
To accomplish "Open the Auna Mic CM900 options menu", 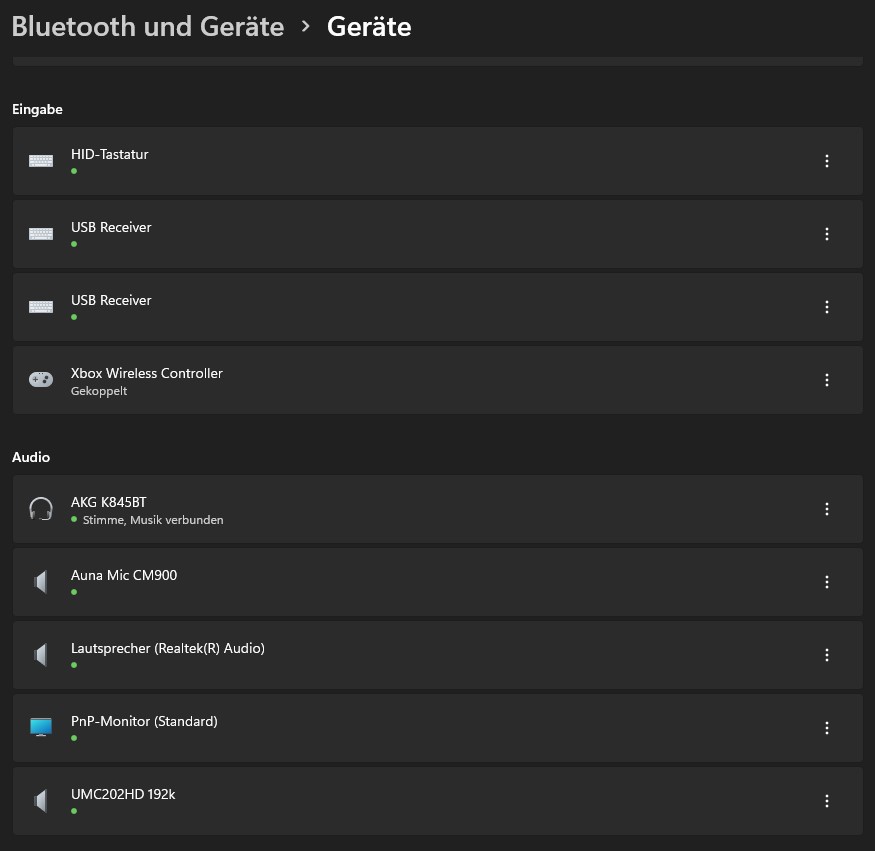I will (827, 582).
